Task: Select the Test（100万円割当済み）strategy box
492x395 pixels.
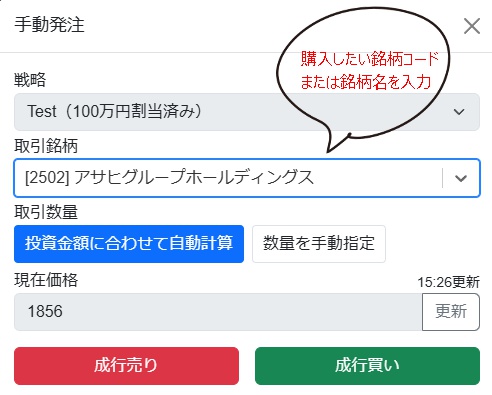Action: click(x=247, y=112)
